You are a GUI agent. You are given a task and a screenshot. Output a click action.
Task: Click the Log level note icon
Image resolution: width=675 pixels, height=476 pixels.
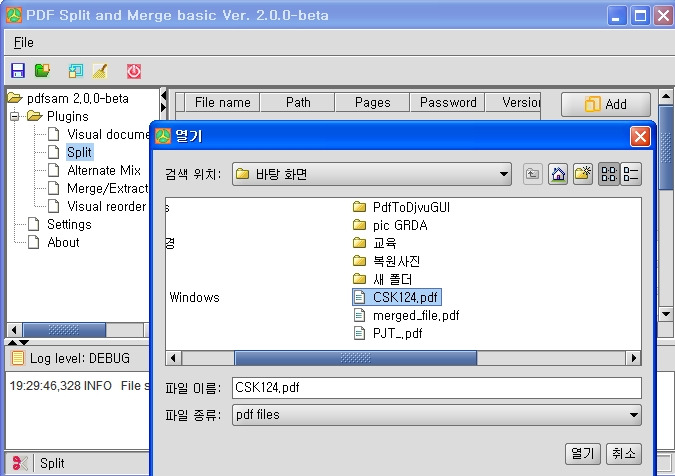(18, 358)
